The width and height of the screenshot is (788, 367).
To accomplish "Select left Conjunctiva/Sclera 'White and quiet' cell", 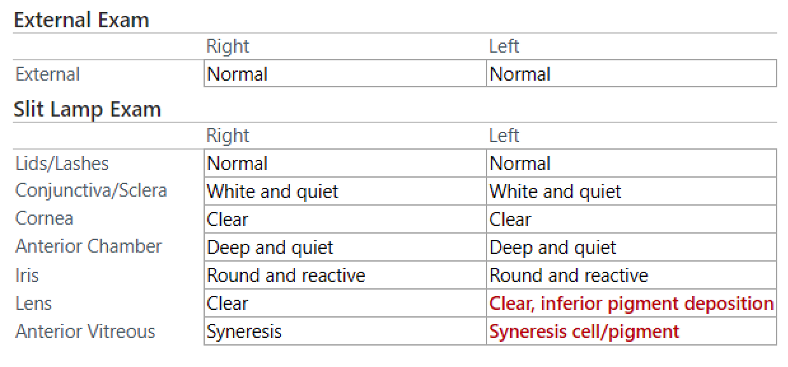I will pos(632,191).
